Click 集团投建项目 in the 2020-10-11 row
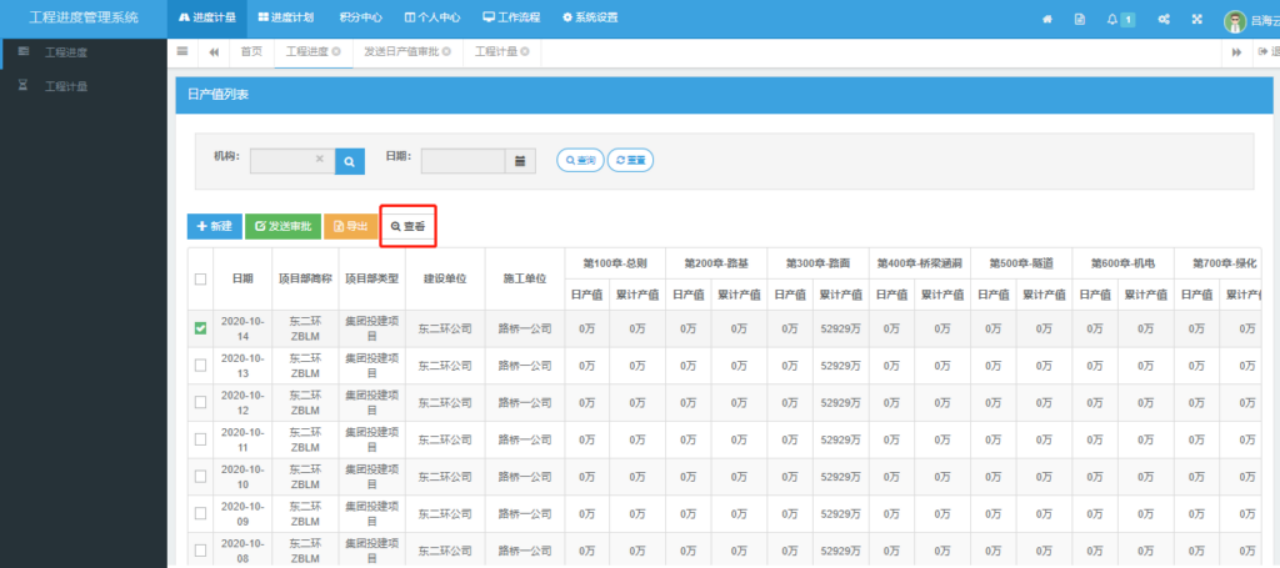The width and height of the screenshot is (1280, 568). coord(371,439)
